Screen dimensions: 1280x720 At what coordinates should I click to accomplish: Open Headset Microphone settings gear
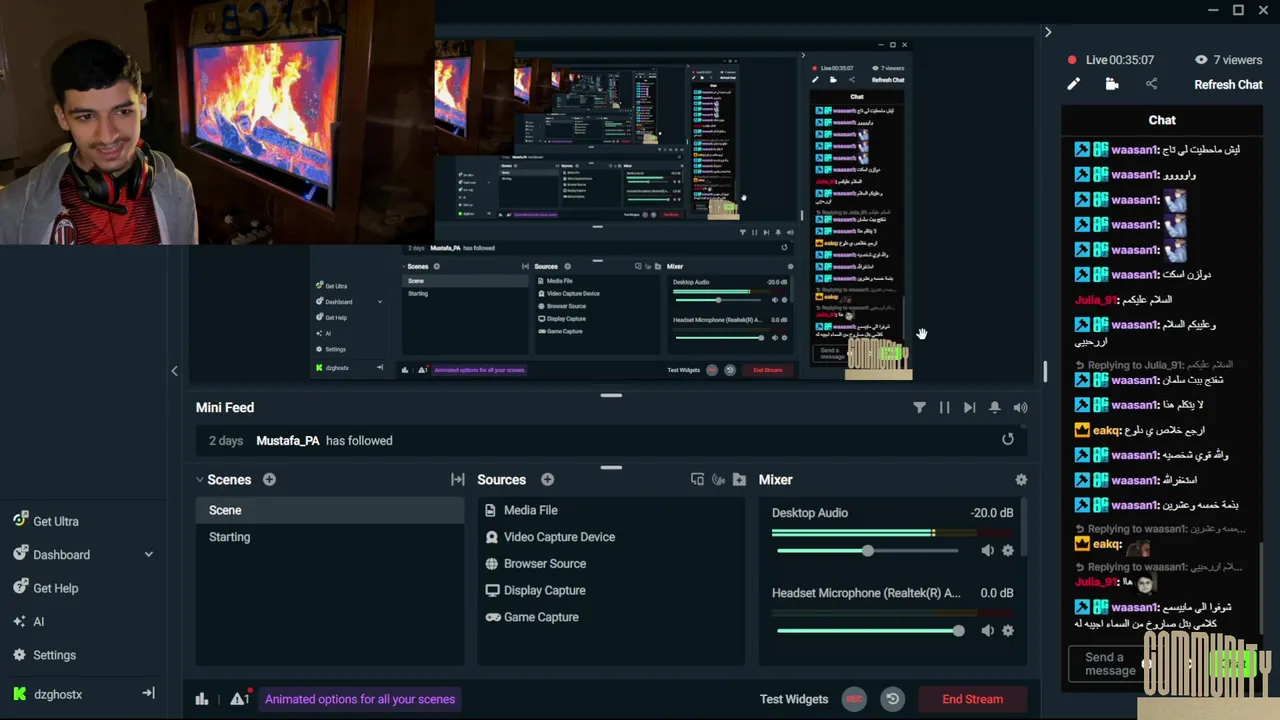(1008, 630)
